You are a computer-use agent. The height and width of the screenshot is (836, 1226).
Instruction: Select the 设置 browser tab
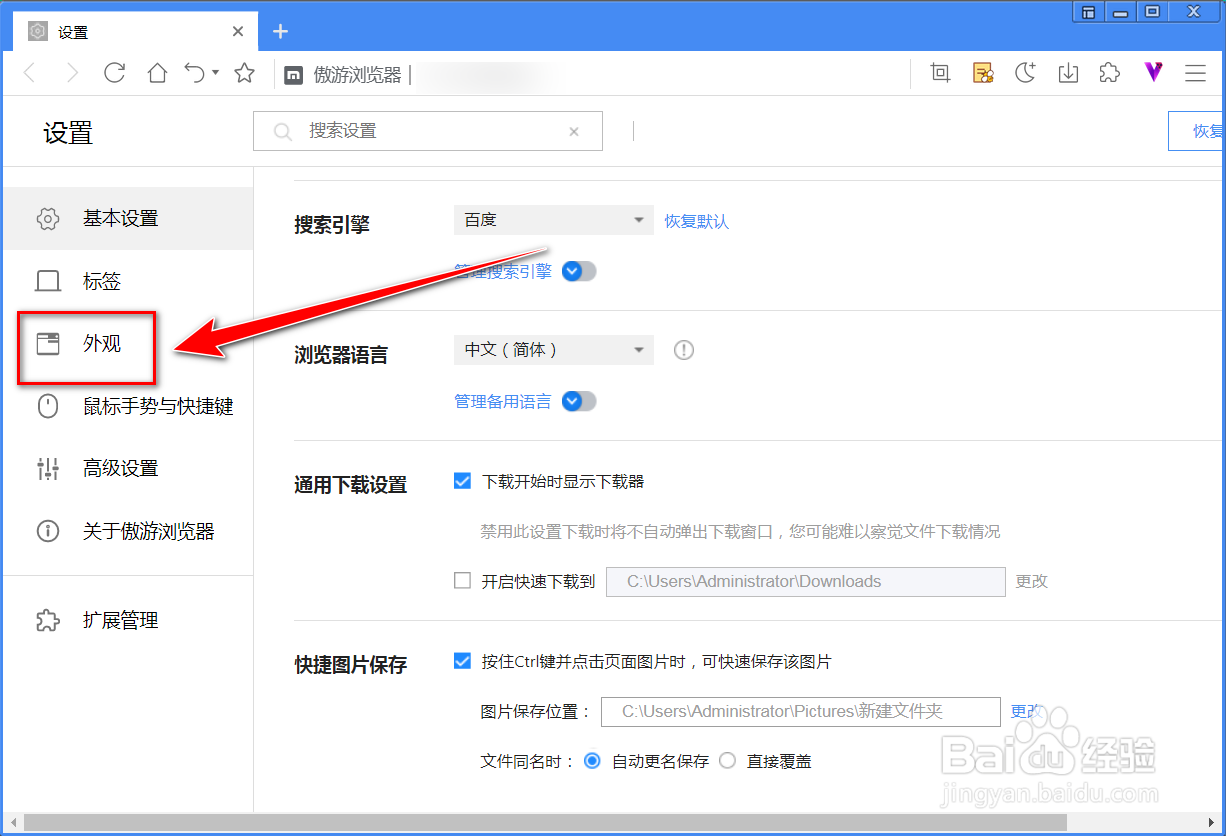pyautogui.click(x=135, y=31)
